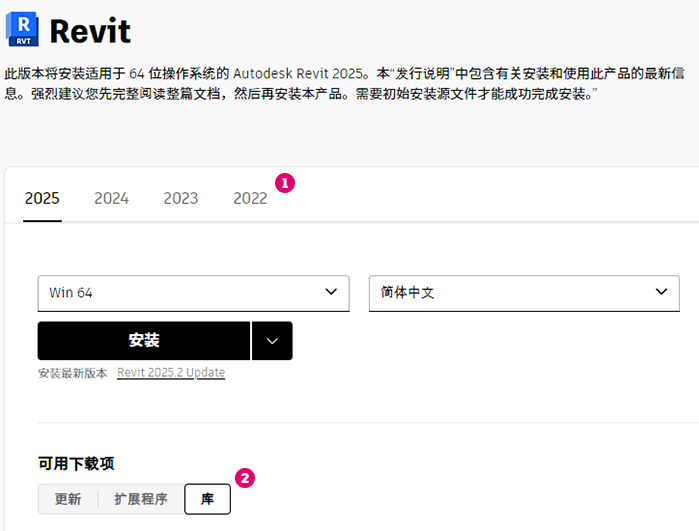Open the 简体中文 language dropdown

click(524, 293)
